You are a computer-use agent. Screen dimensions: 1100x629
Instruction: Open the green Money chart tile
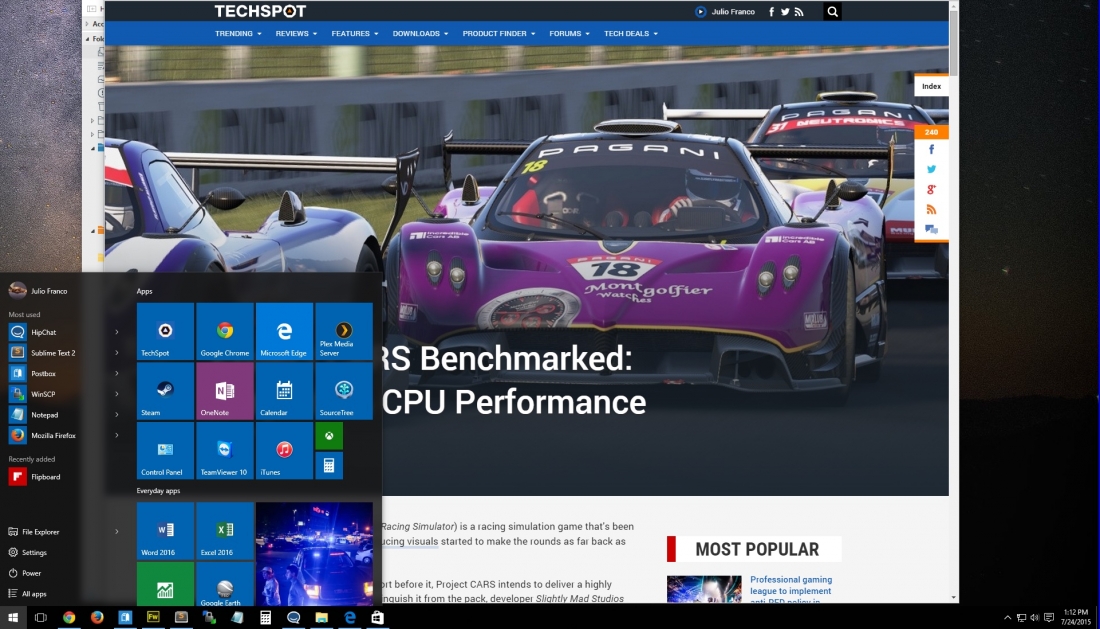(x=165, y=583)
